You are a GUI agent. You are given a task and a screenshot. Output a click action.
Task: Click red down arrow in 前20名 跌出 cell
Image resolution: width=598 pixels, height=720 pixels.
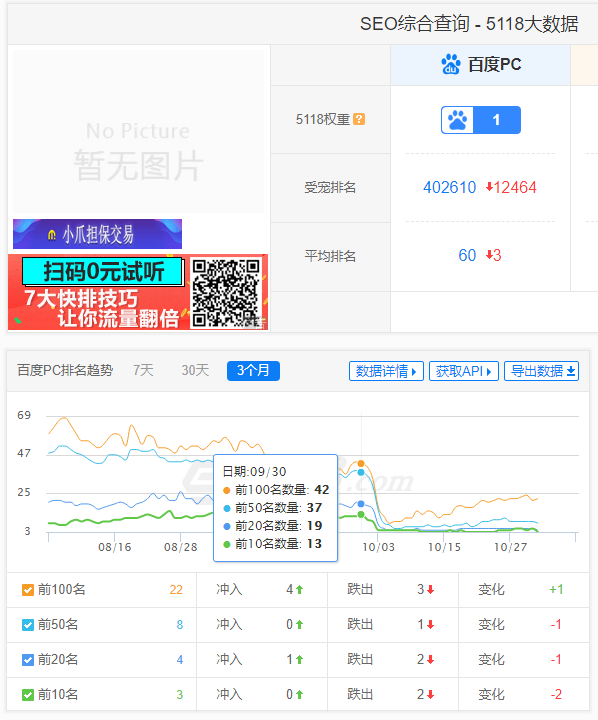point(430,660)
